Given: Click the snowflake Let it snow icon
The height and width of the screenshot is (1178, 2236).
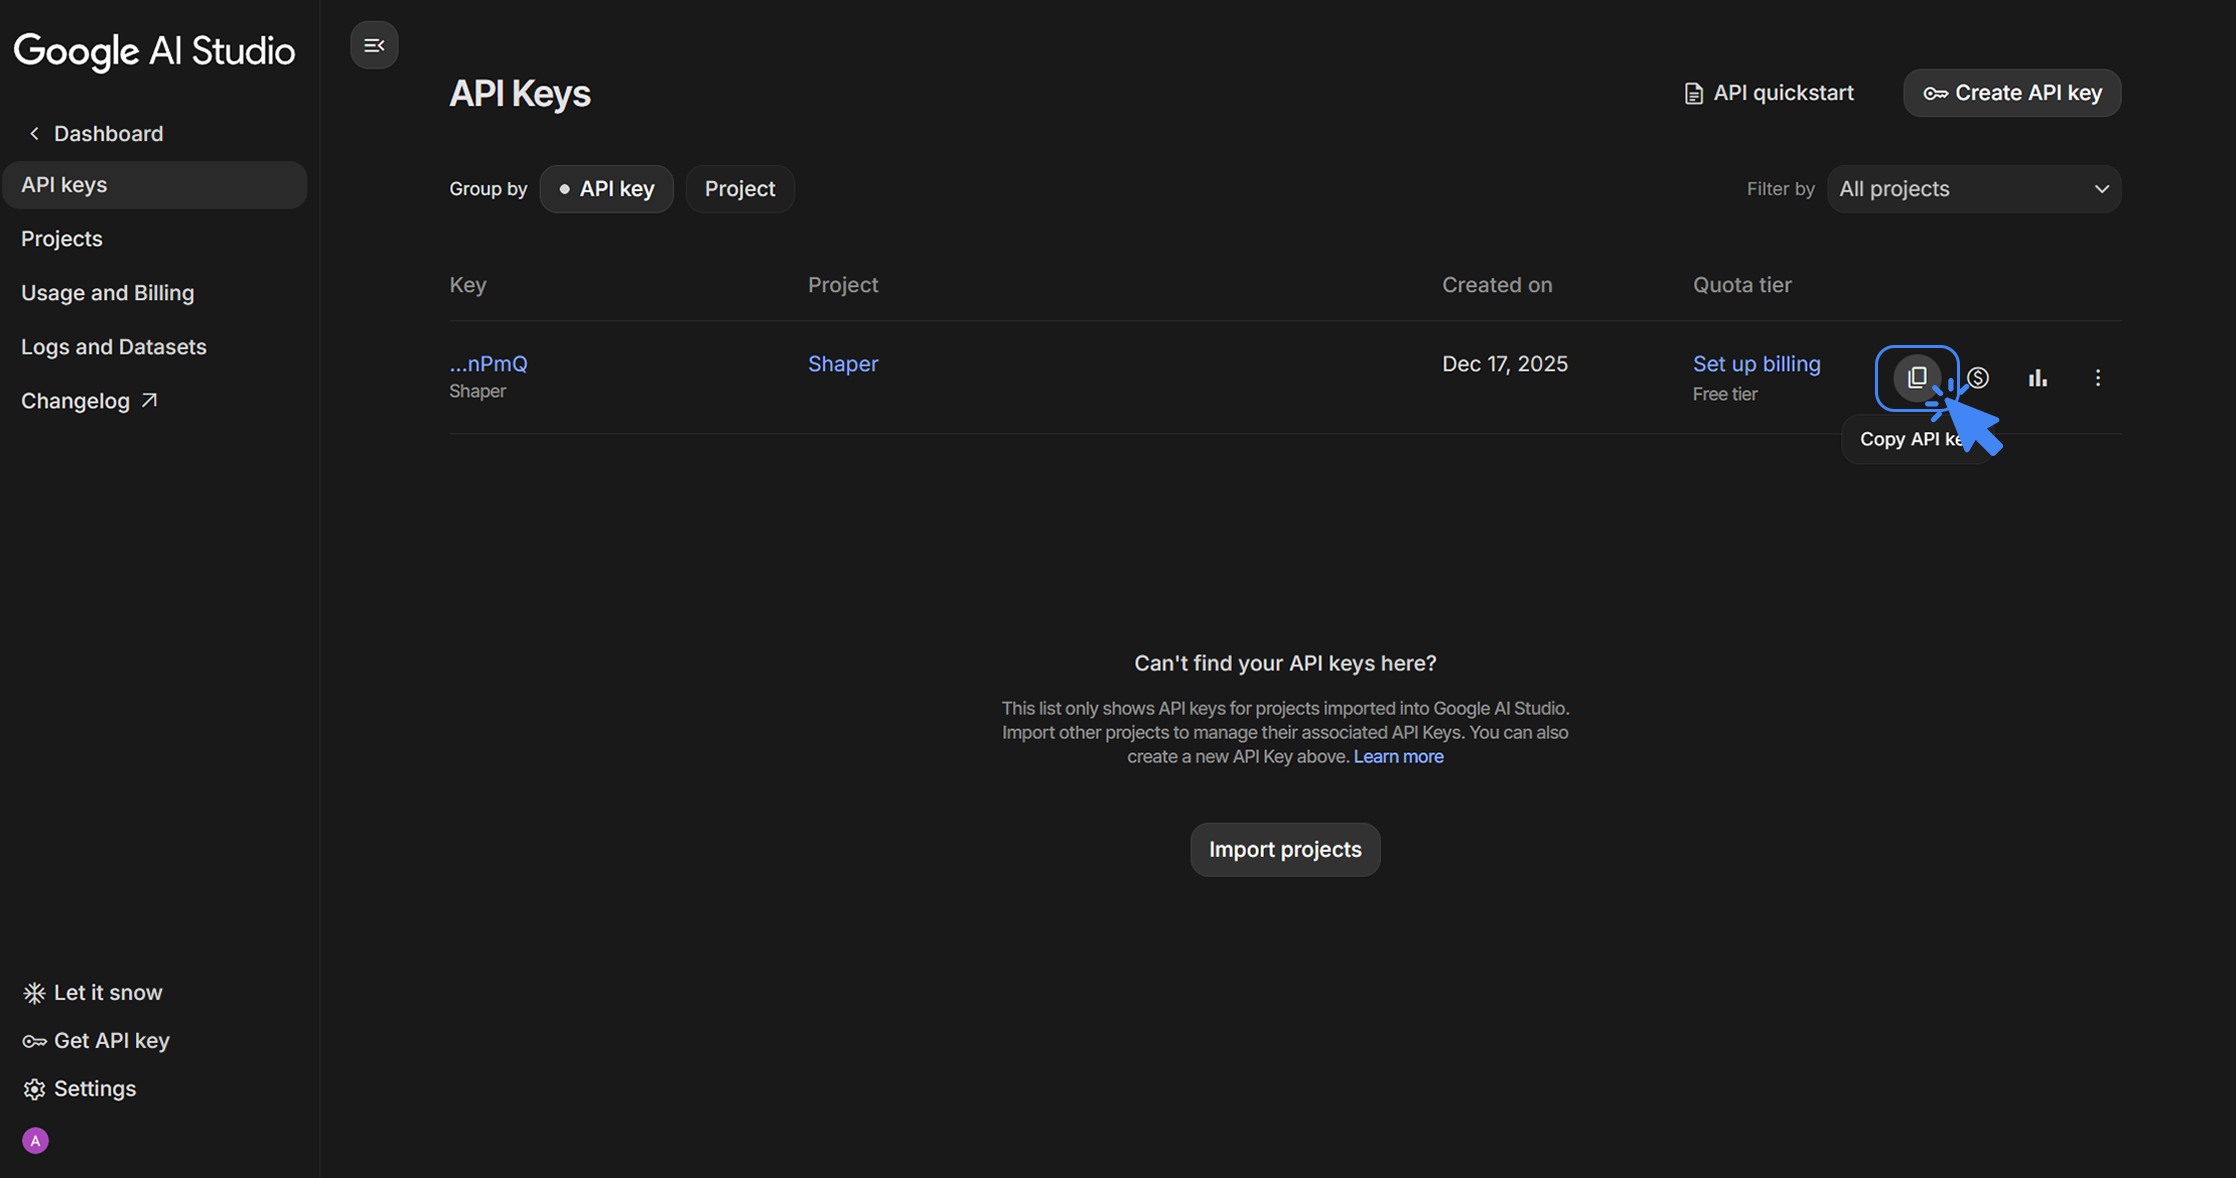Looking at the screenshot, I should point(34,992).
